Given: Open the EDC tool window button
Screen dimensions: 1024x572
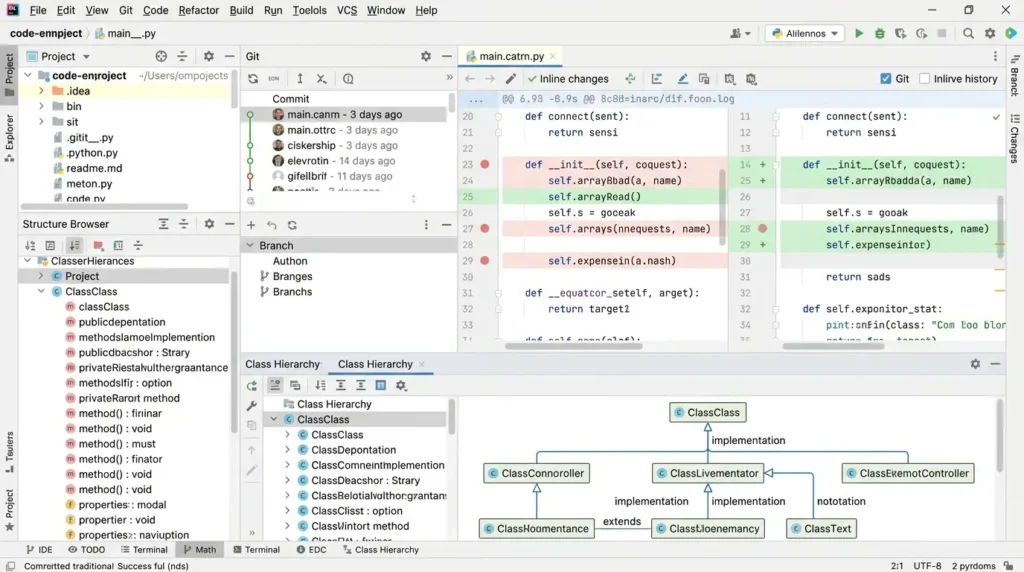Looking at the screenshot, I should pyautogui.click(x=311, y=550).
